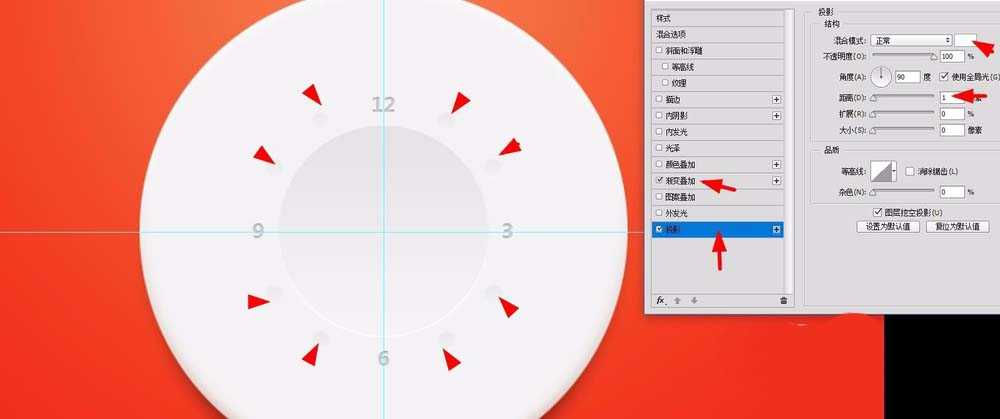Open the 混合模式 (Blend Mode) dropdown
Image resolution: width=1000 pixels, height=419 pixels.
point(910,40)
